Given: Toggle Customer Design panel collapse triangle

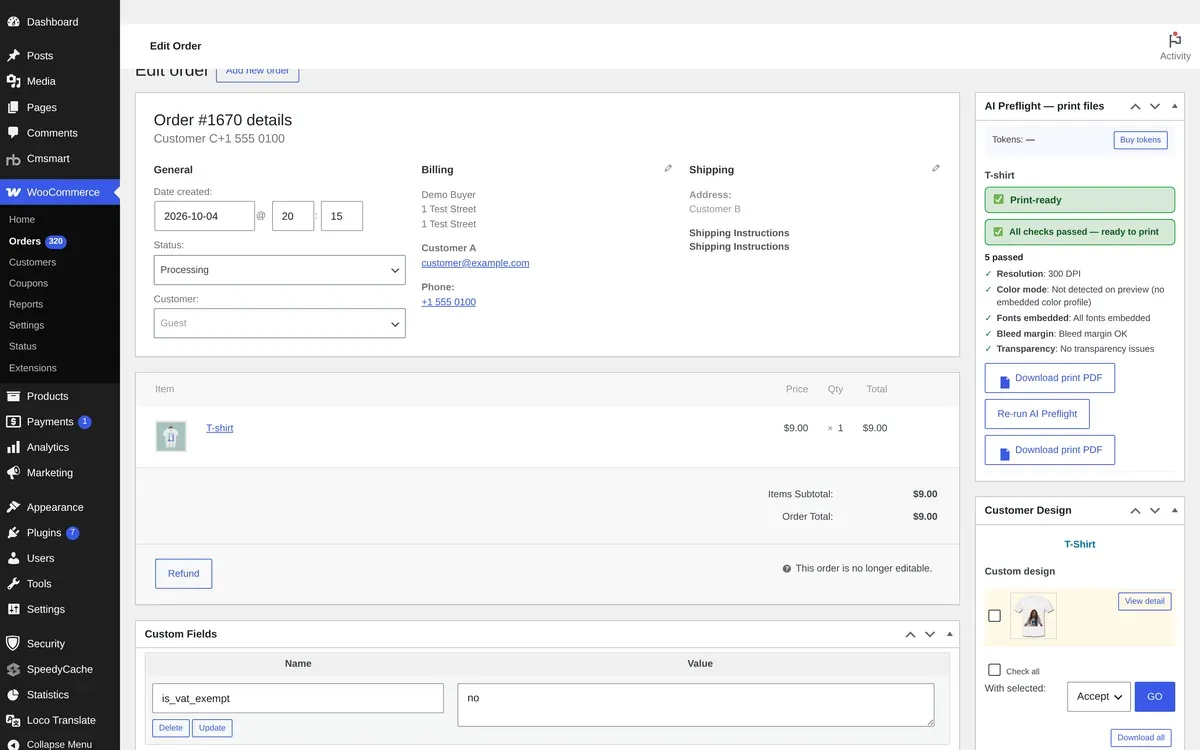Looking at the screenshot, I should 1175,510.
